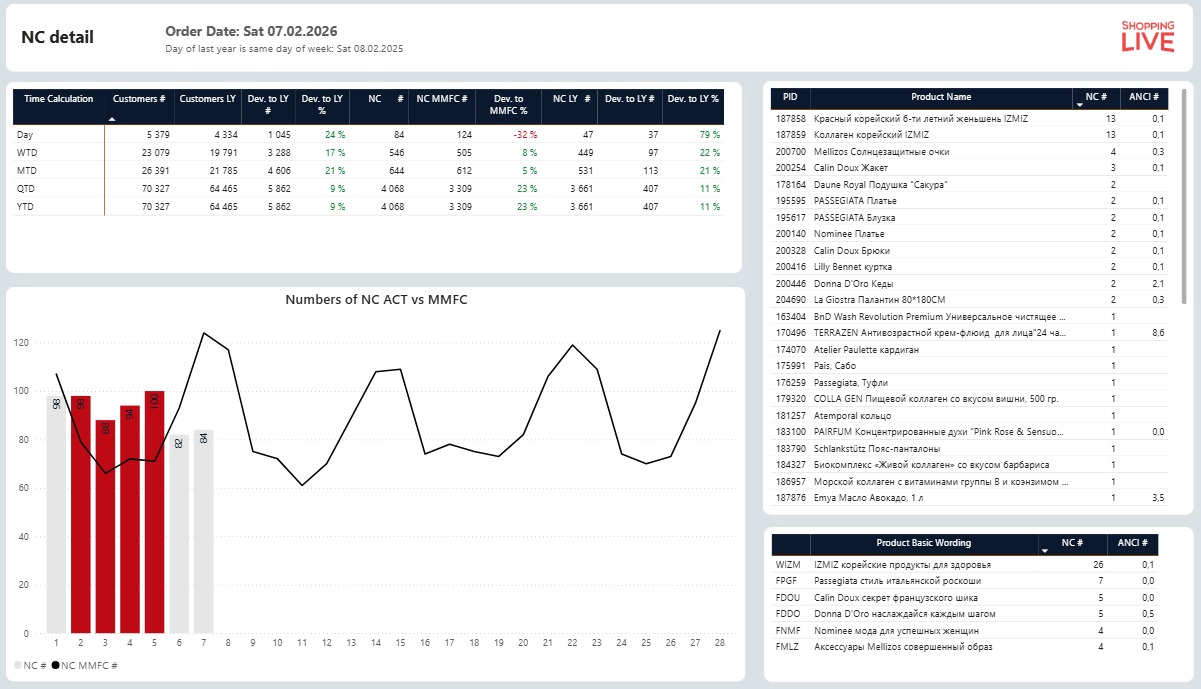Click the Shopping Live logo
The height and width of the screenshot is (689, 1201).
[1147, 36]
